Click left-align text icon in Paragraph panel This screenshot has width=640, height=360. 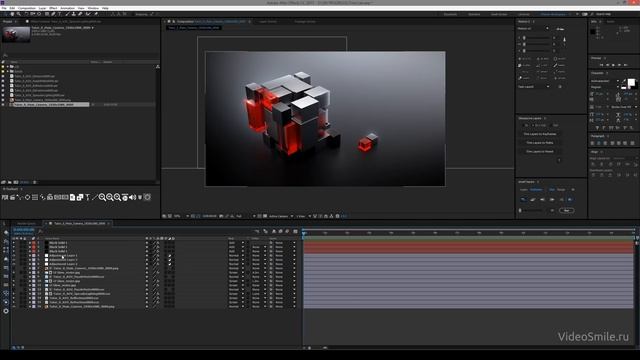593,143
